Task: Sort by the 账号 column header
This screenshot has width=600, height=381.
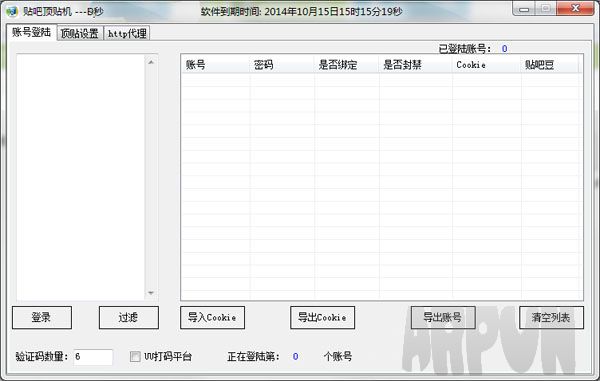Action: click(215, 65)
